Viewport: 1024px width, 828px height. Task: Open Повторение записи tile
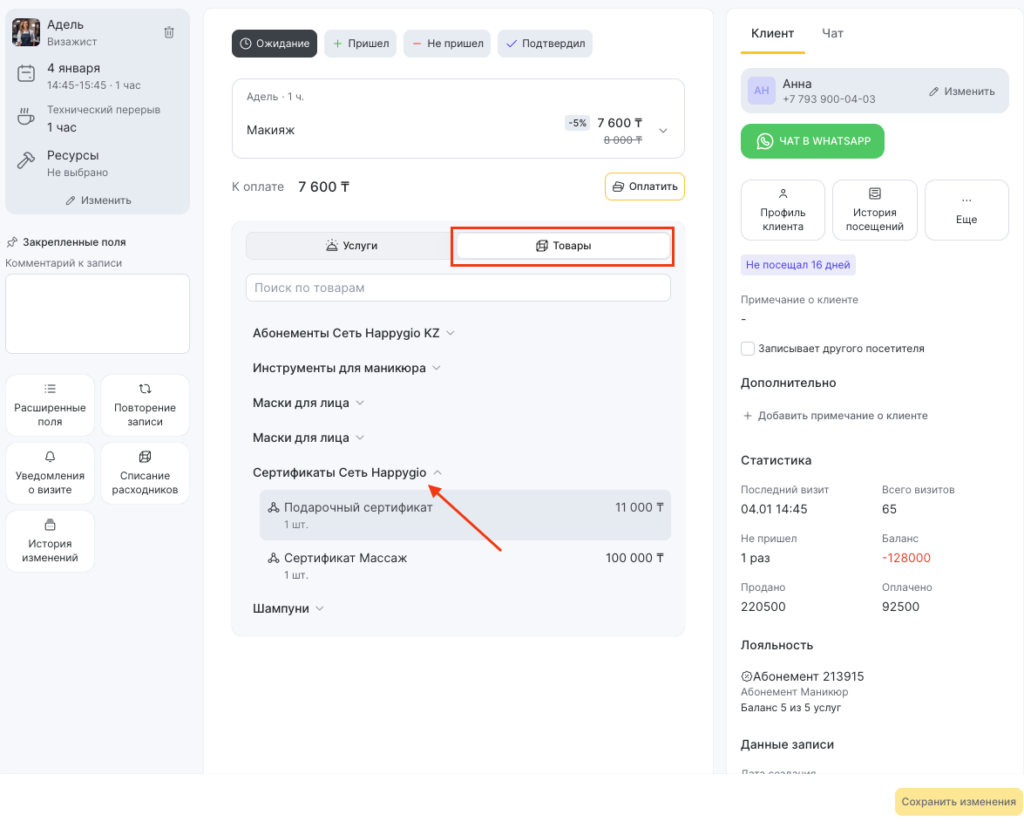[145, 405]
